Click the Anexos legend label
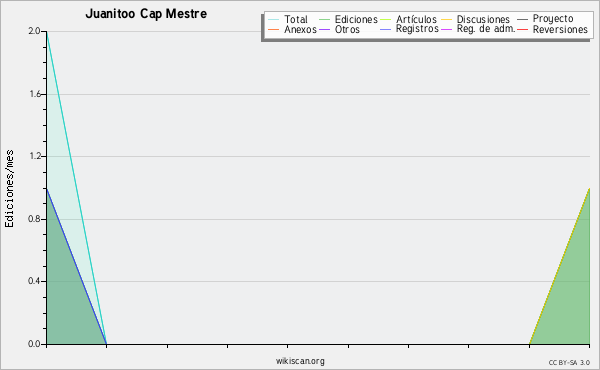 coord(300,29)
